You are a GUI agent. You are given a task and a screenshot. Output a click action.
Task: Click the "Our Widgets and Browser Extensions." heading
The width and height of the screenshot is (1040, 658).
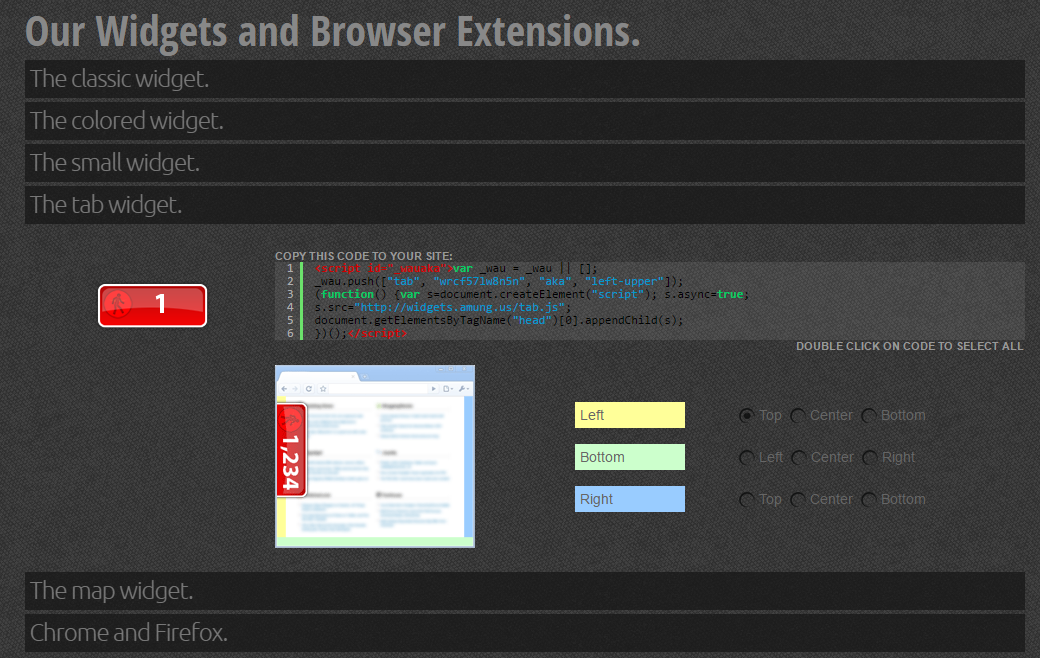click(x=333, y=31)
